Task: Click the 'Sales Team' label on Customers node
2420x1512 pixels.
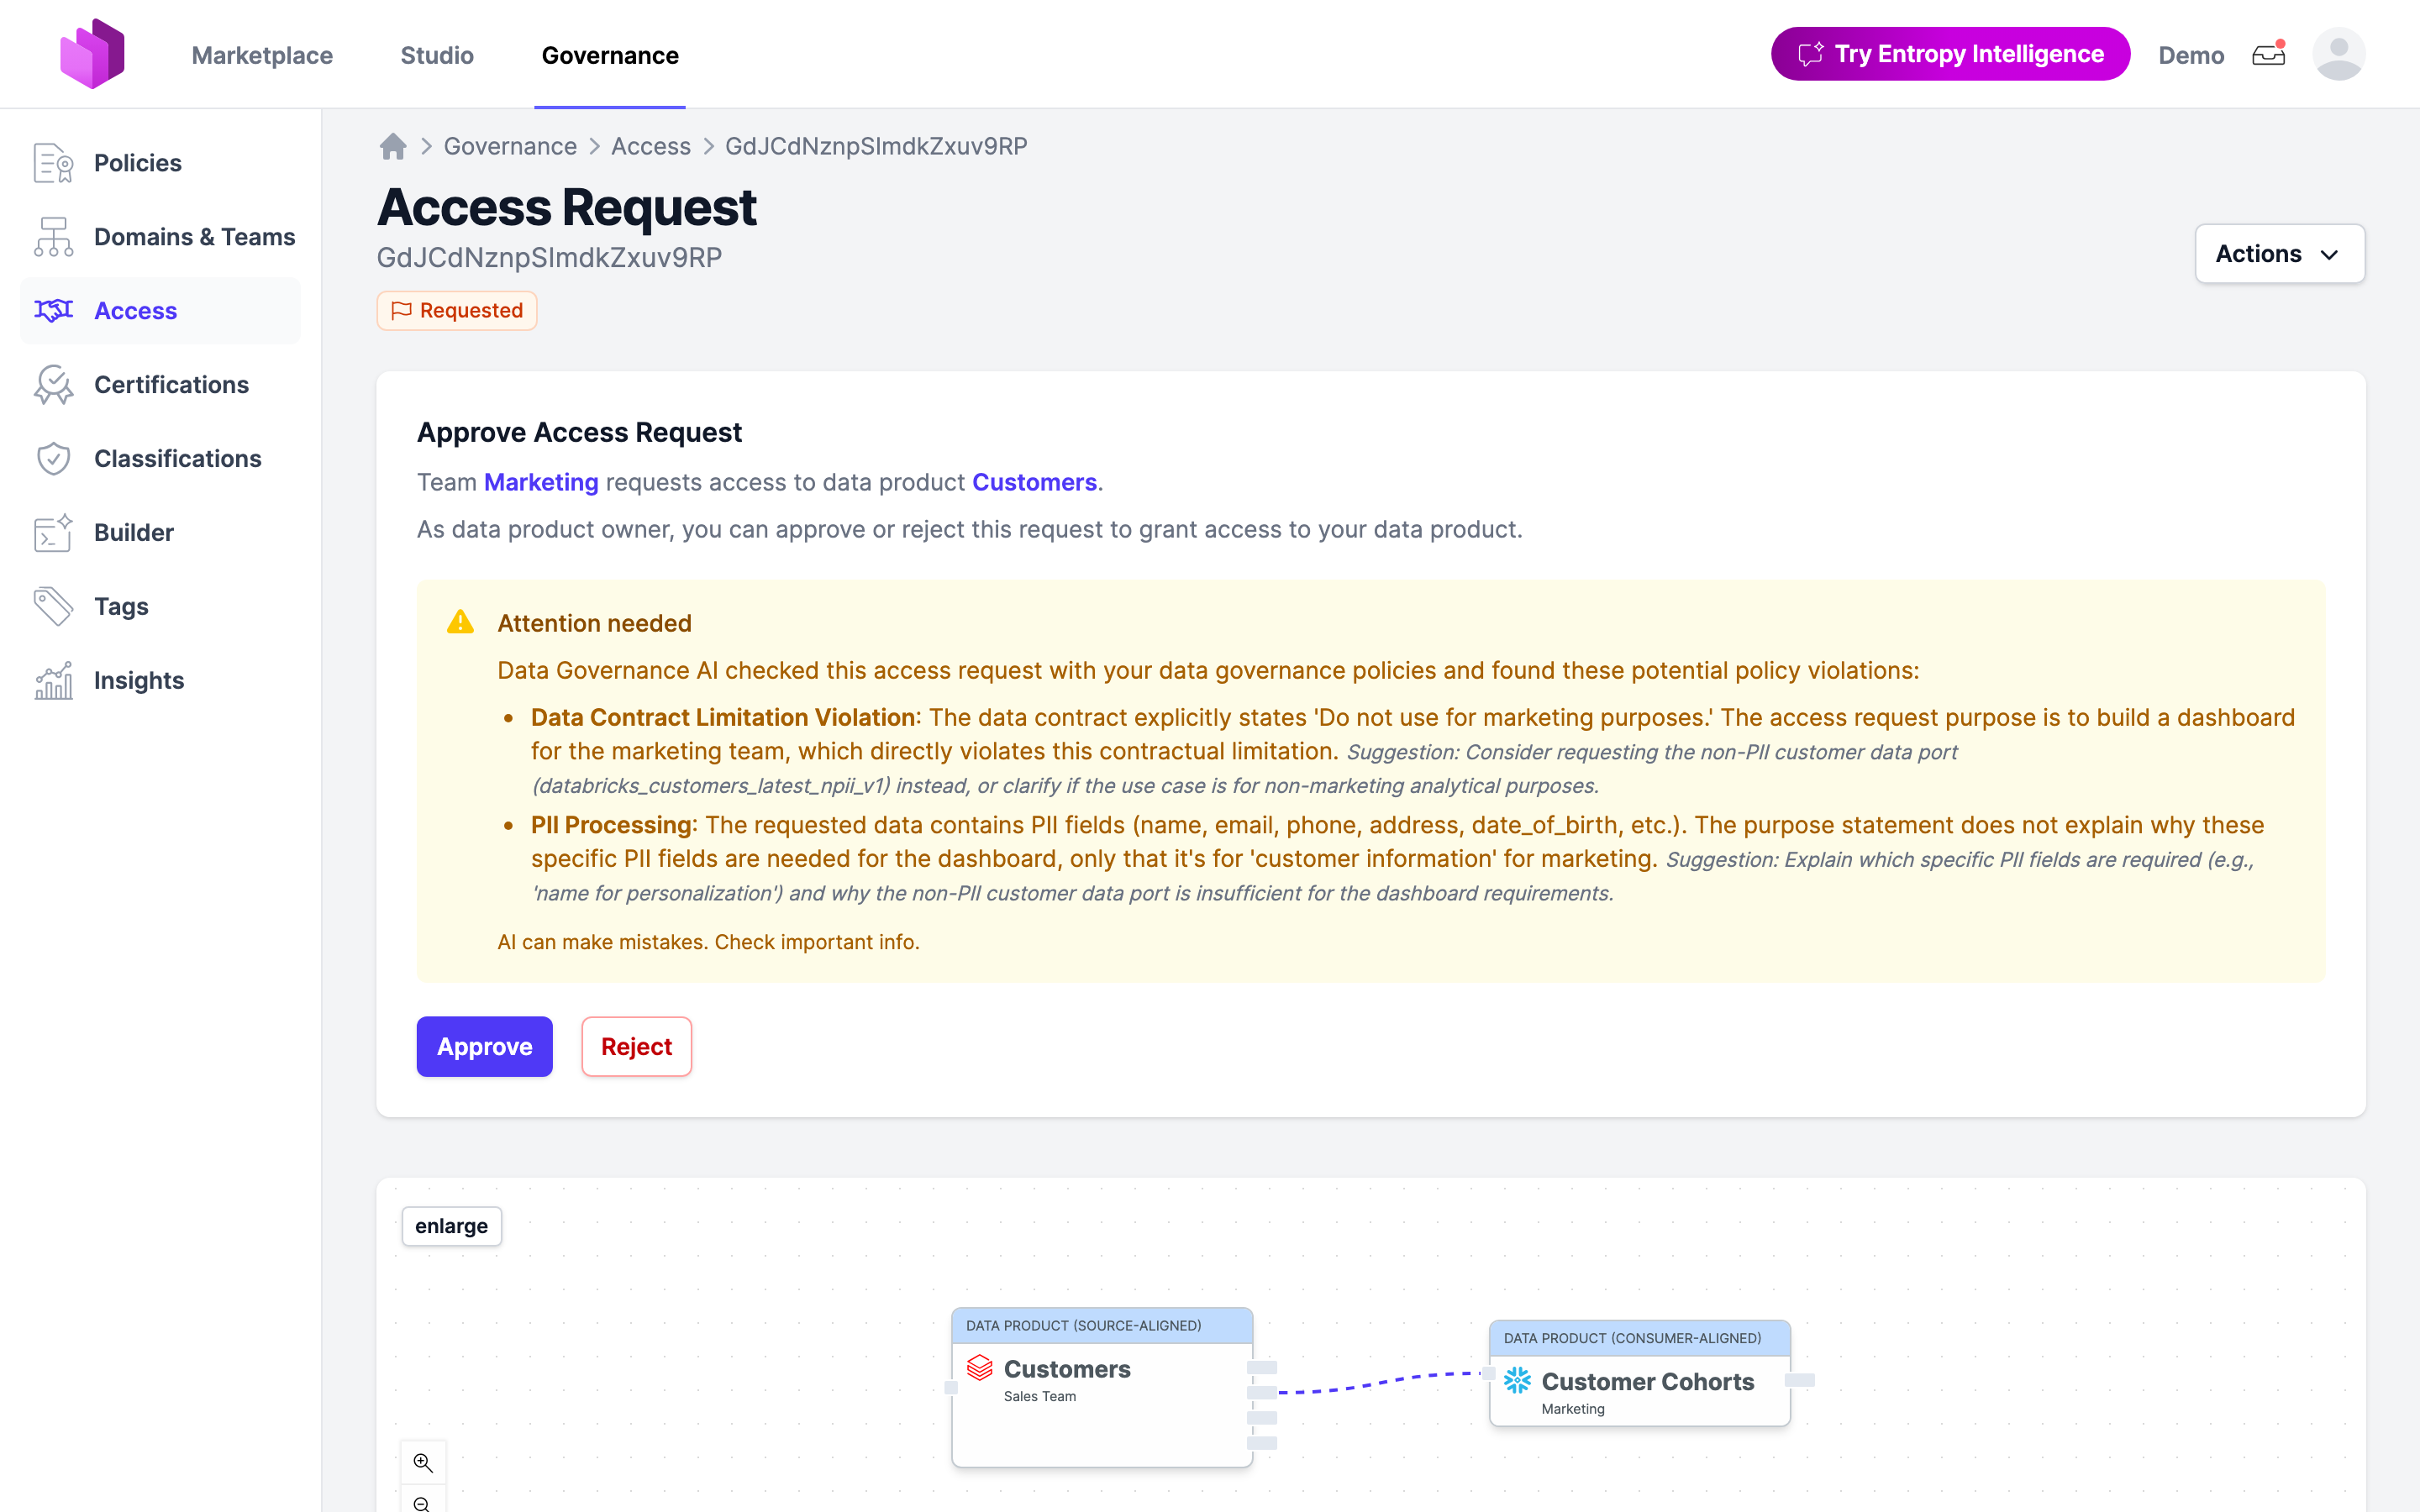Action: [1040, 1396]
